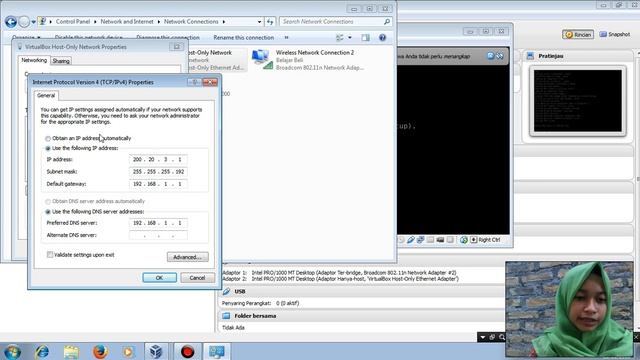Viewport: 640px width, 360px height.
Task: Close the IPv4 properties dialog
Action: click(210, 82)
